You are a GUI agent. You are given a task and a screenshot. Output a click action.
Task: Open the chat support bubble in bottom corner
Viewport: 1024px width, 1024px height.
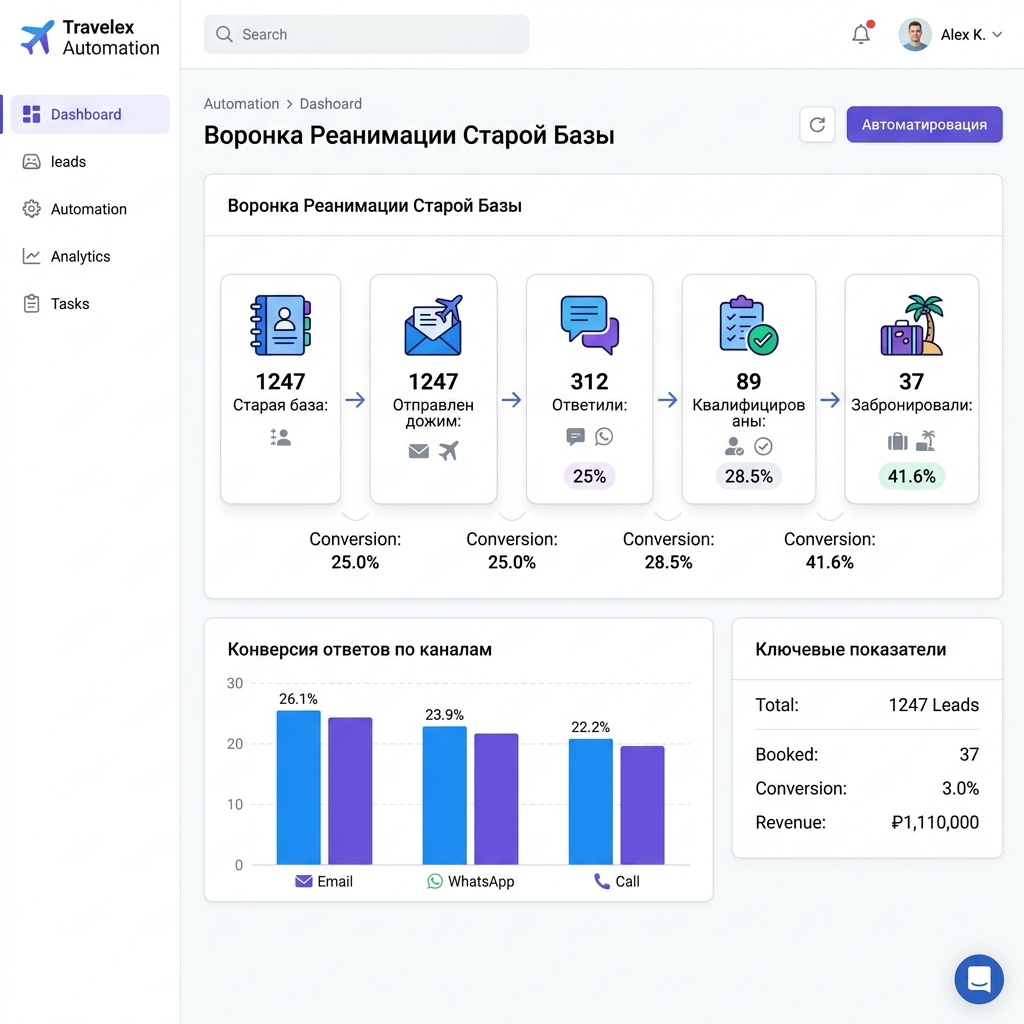(979, 979)
